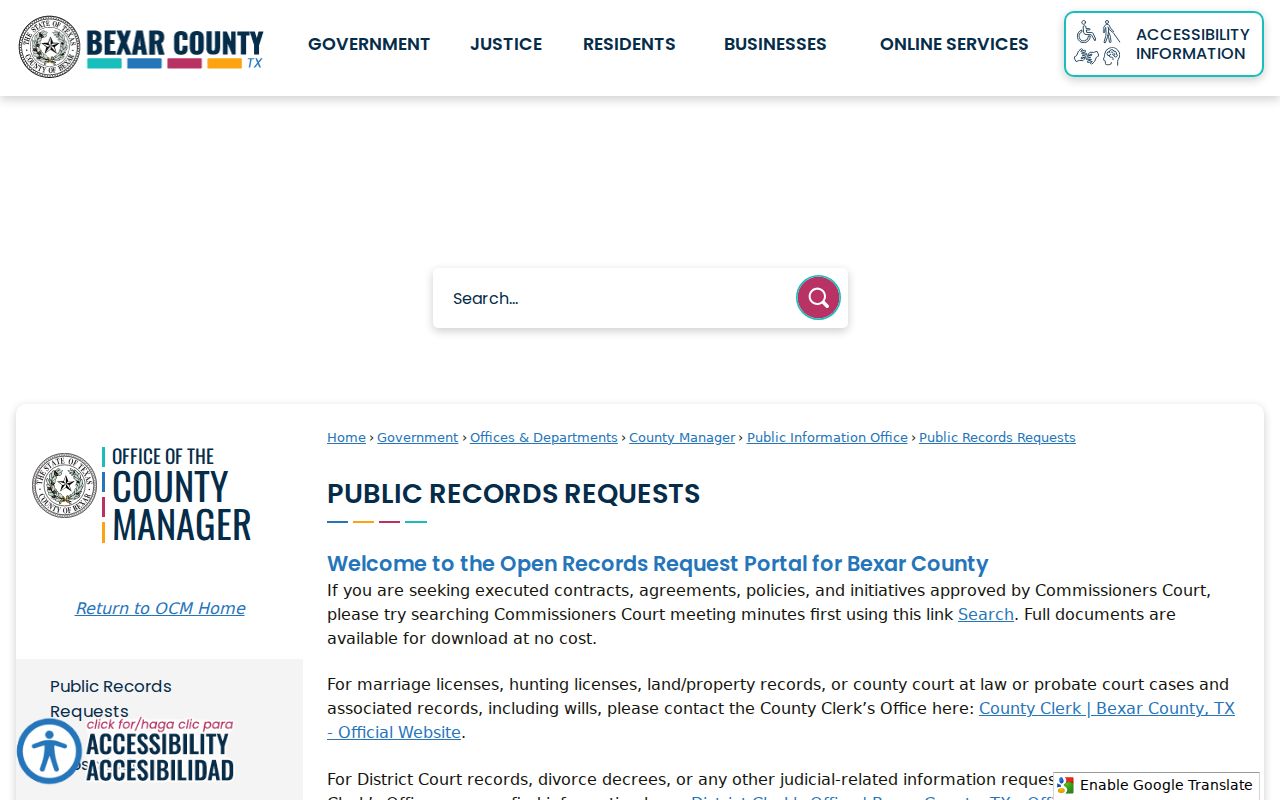Image resolution: width=1280 pixels, height=800 pixels.
Task: Open the accessibility widget person icon
Action: point(49,751)
